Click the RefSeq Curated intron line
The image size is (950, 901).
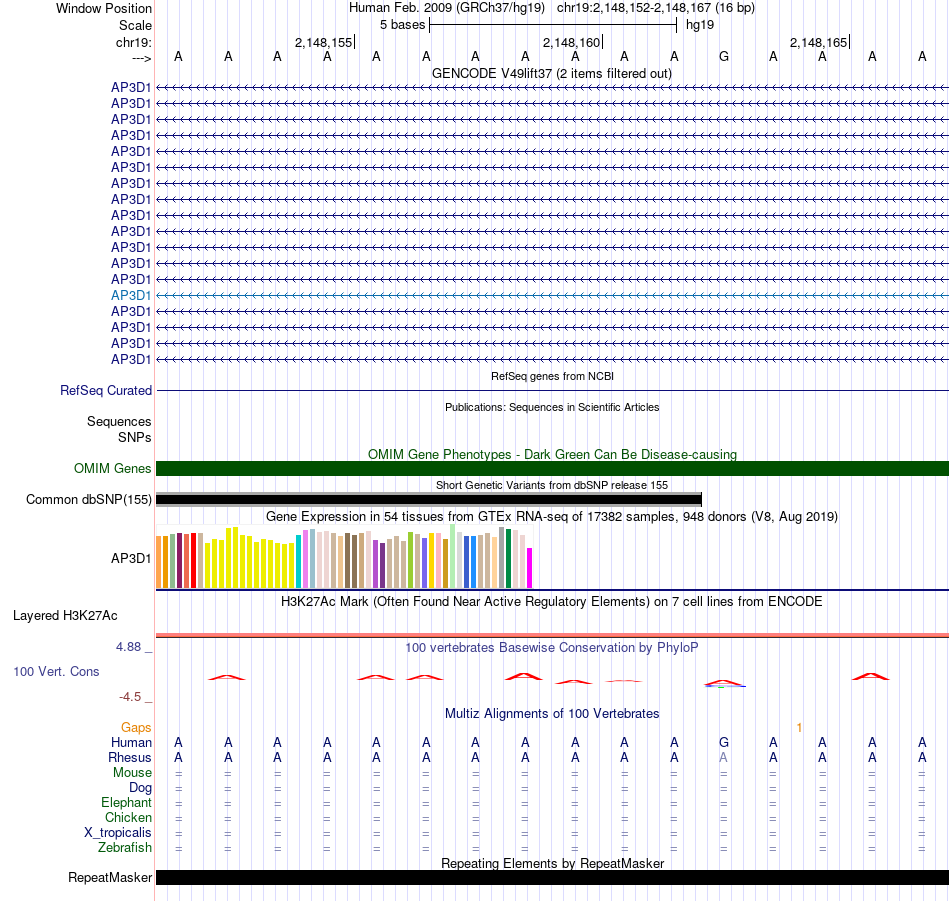point(553,390)
